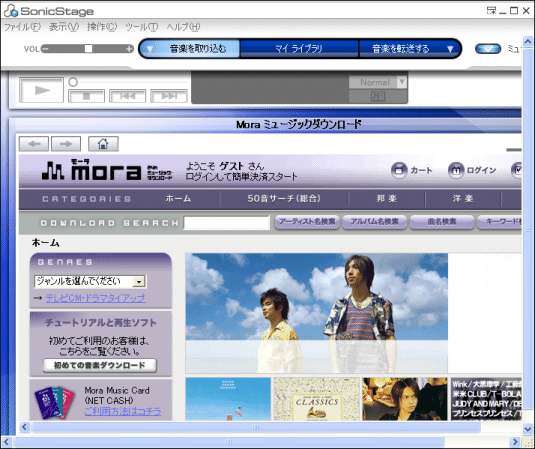This screenshot has height=449, width=535.
Task: Open the ヘルプ(H) menu
Action: (x=183, y=27)
